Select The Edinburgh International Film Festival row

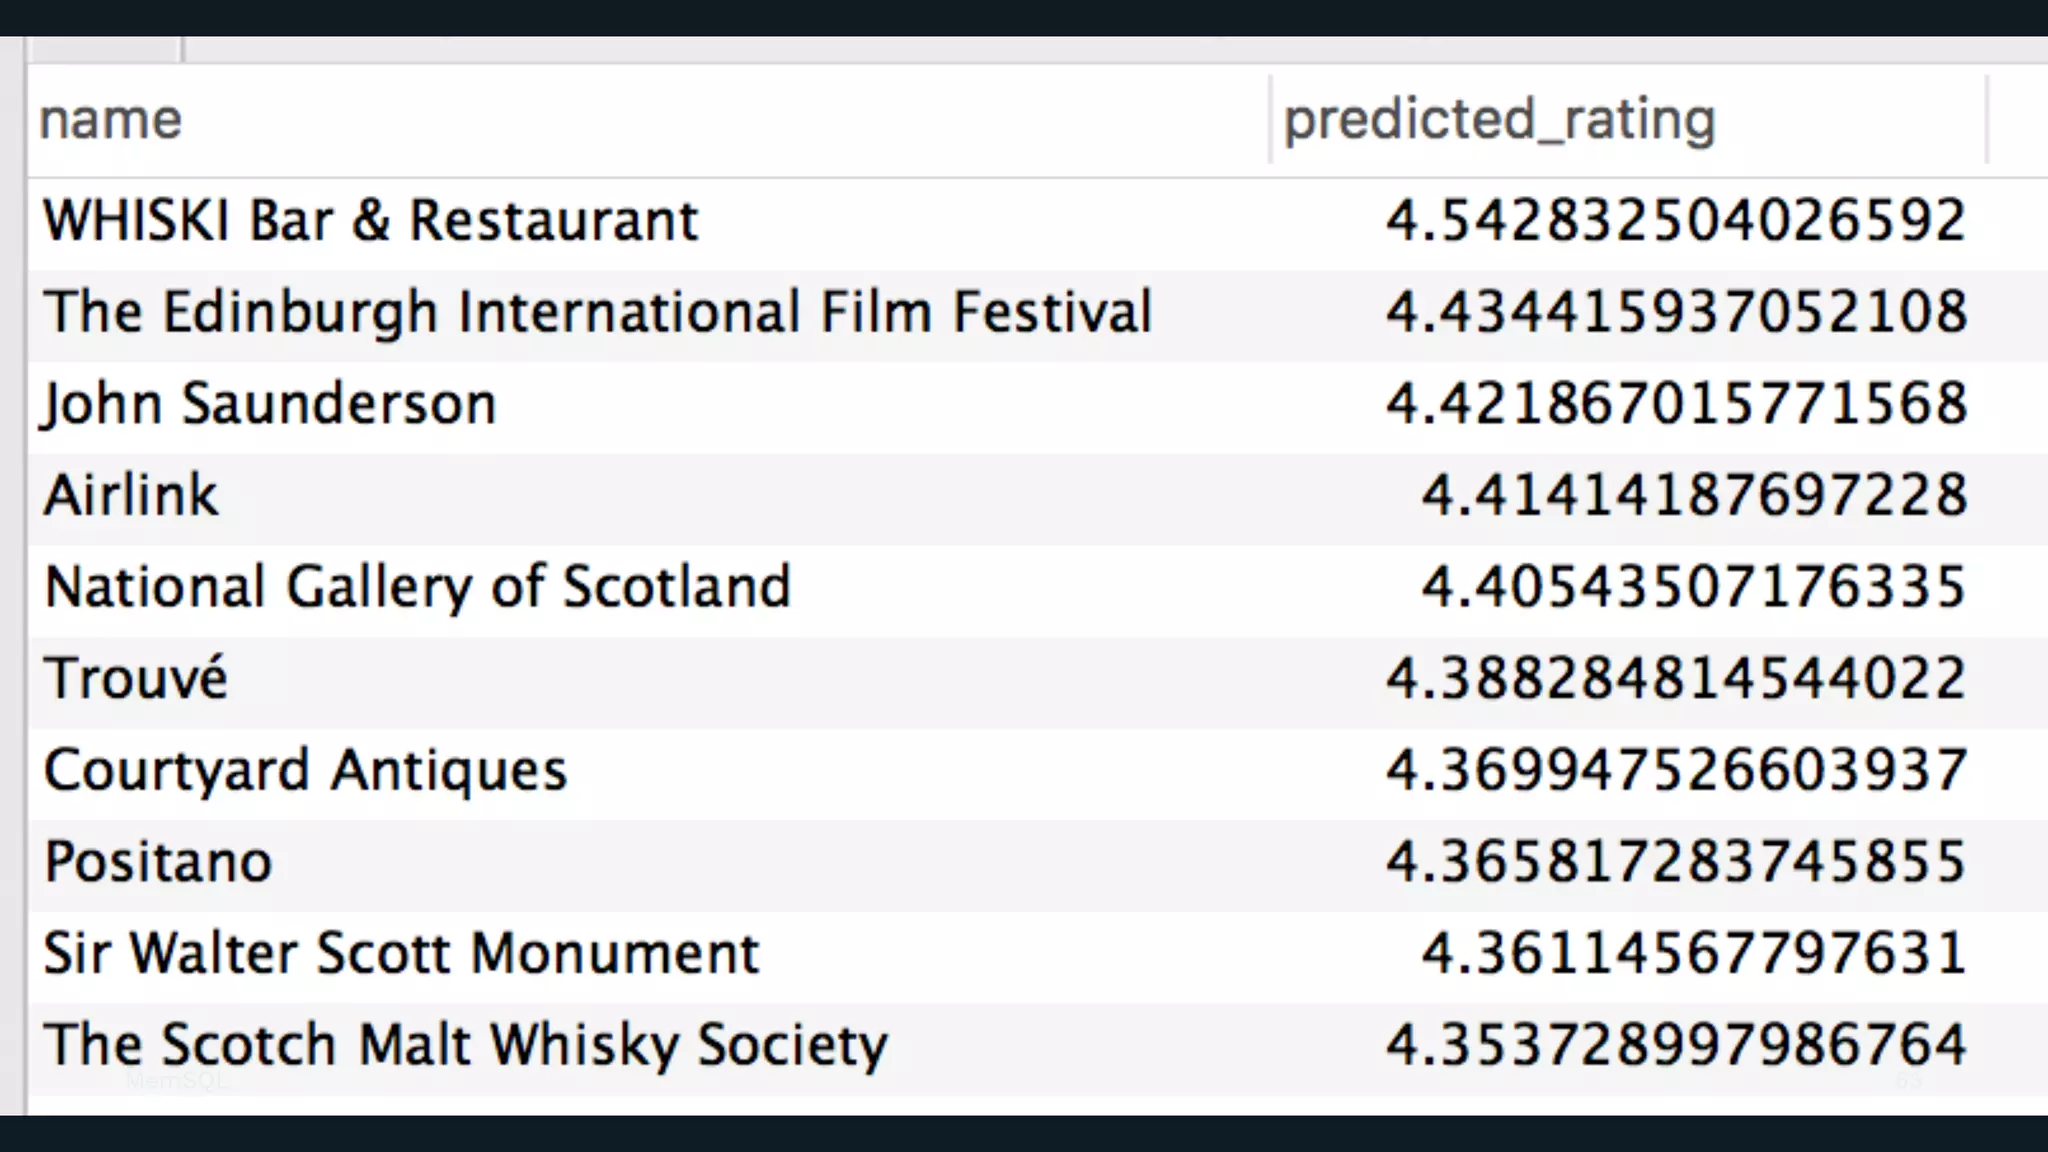597,312
